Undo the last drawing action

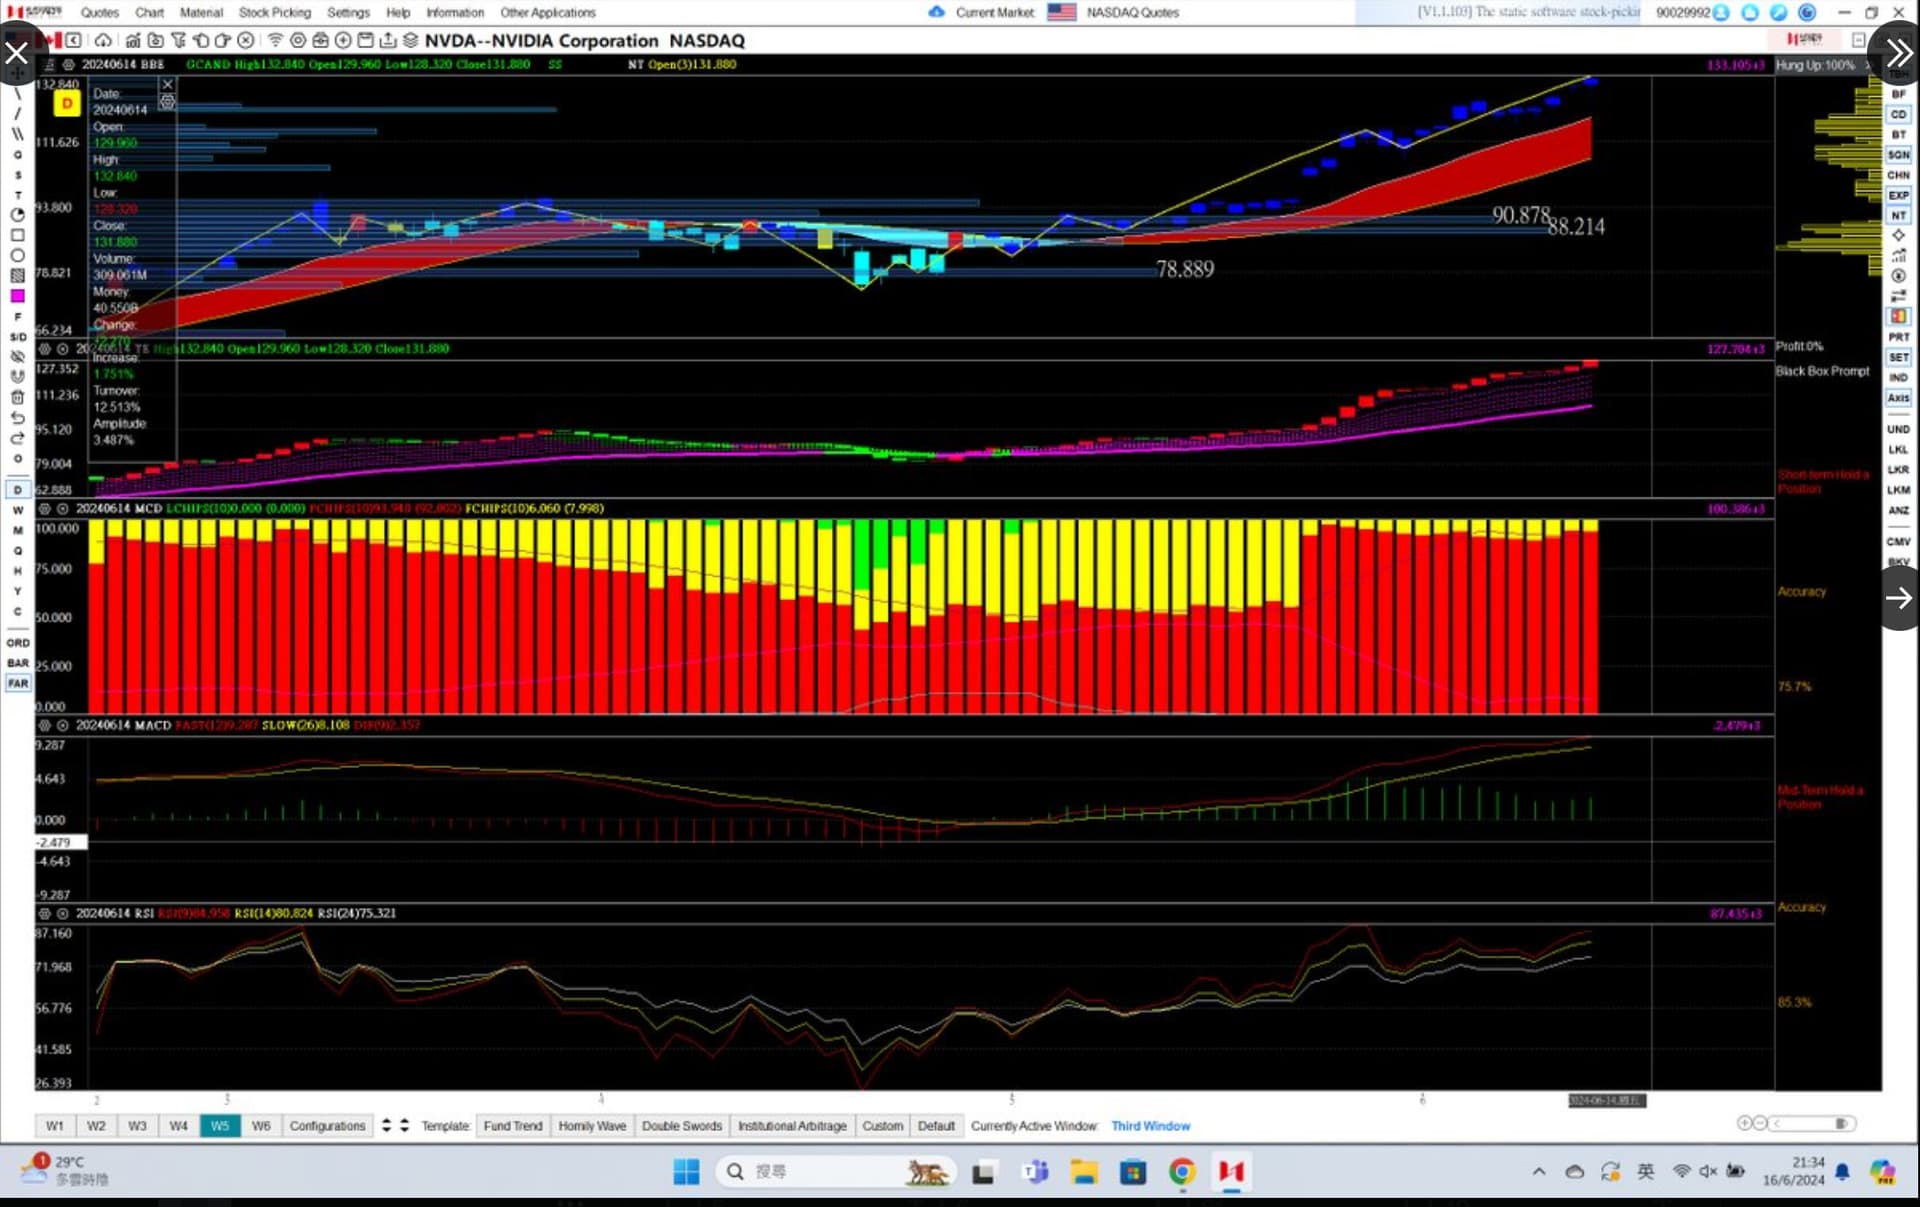(x=17, y=418)
